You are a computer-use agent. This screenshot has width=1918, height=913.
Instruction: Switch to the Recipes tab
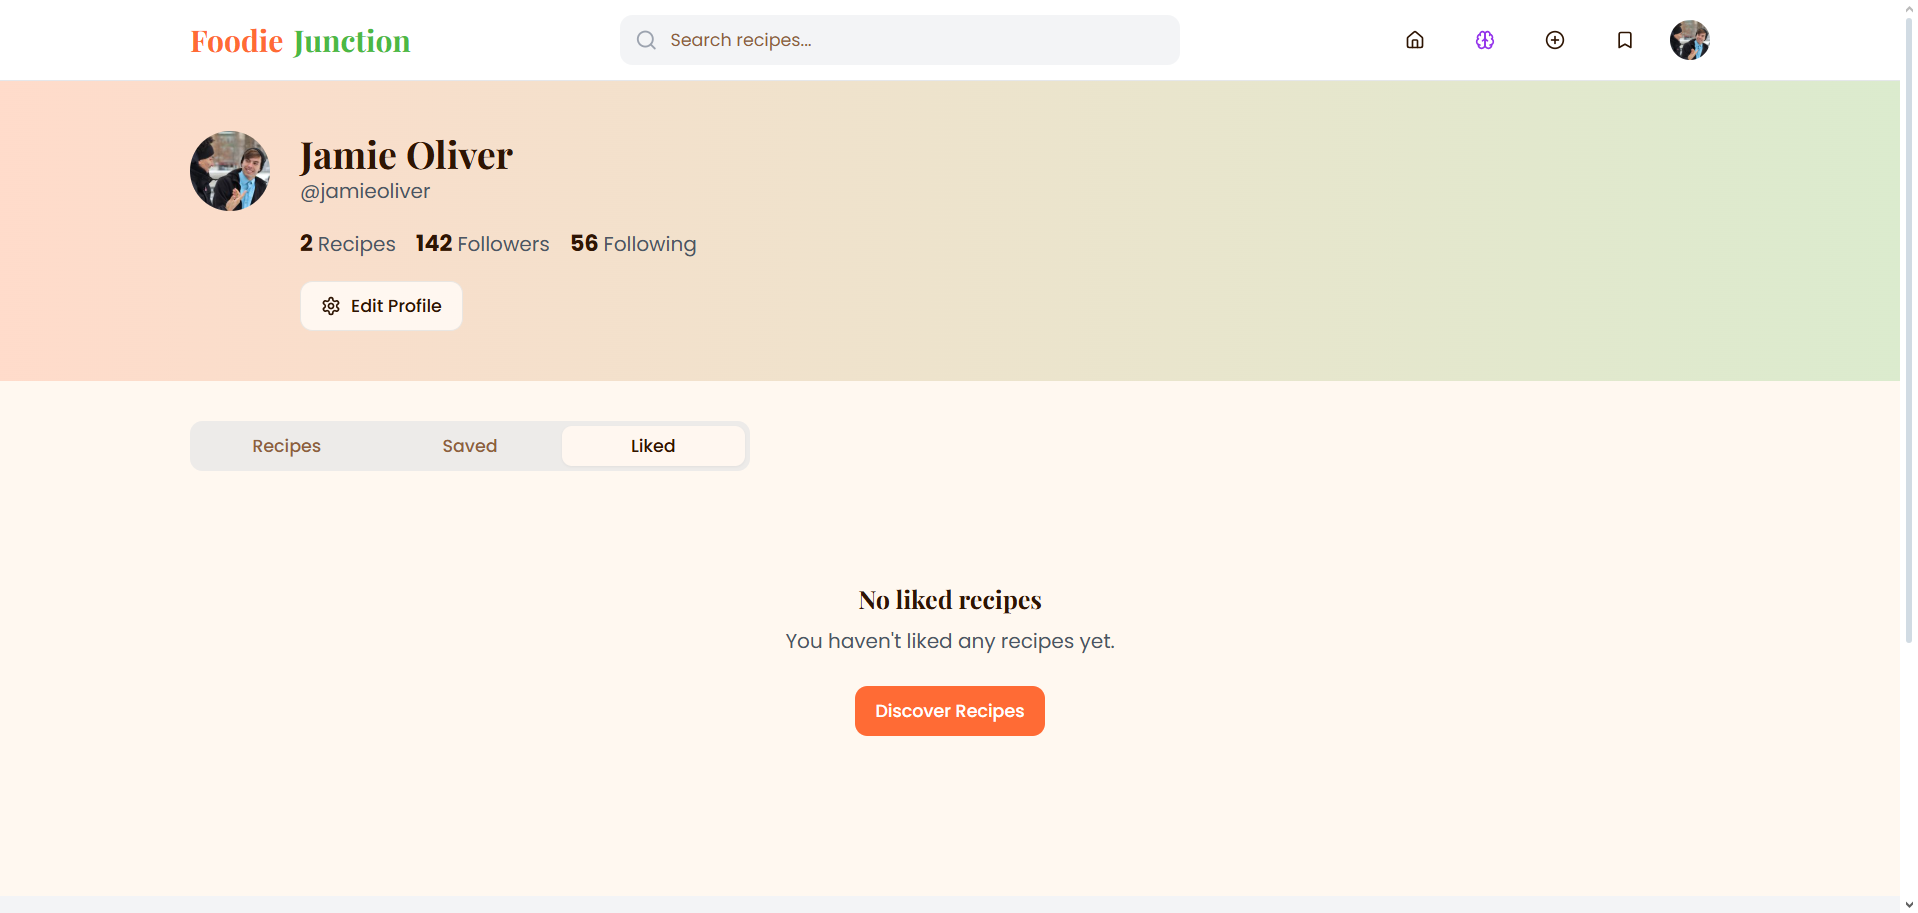[x=286, y=446]
